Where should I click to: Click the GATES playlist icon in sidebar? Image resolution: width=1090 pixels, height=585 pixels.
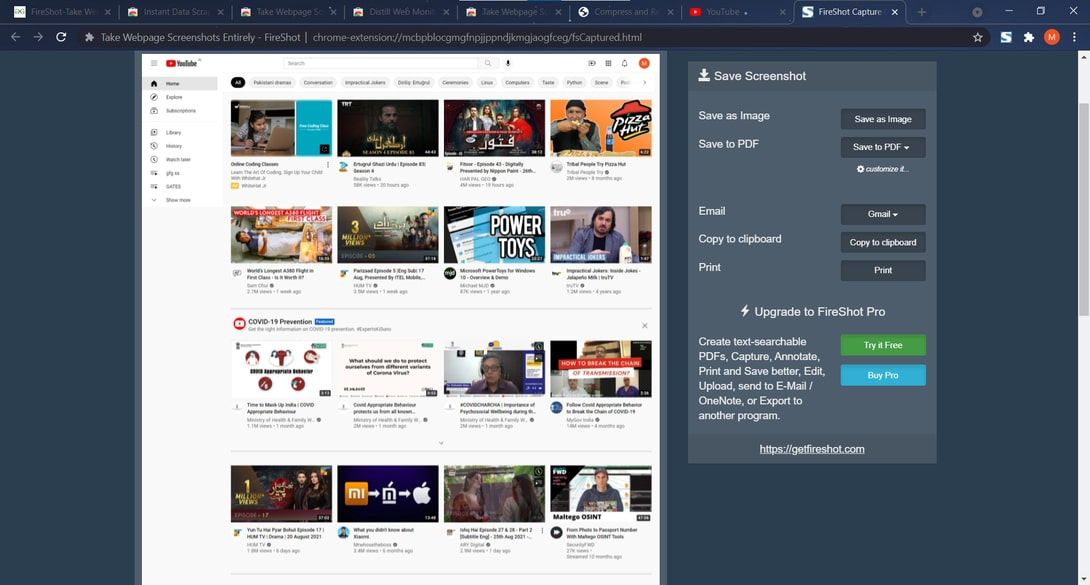point(154,186)
